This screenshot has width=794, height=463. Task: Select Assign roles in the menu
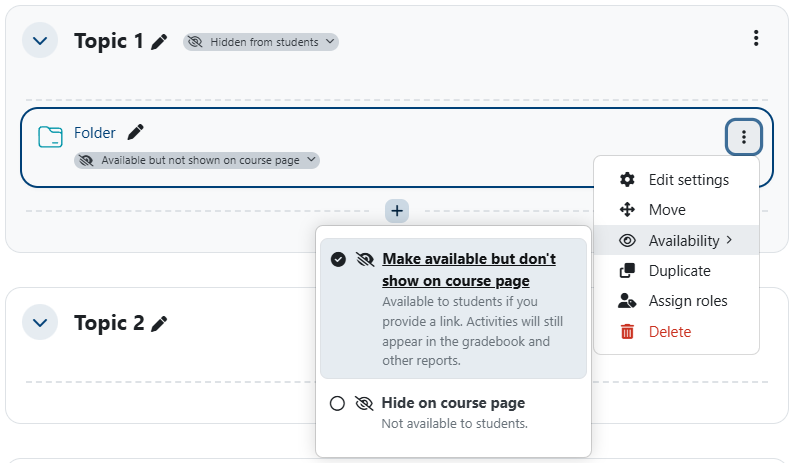point(677,301)
